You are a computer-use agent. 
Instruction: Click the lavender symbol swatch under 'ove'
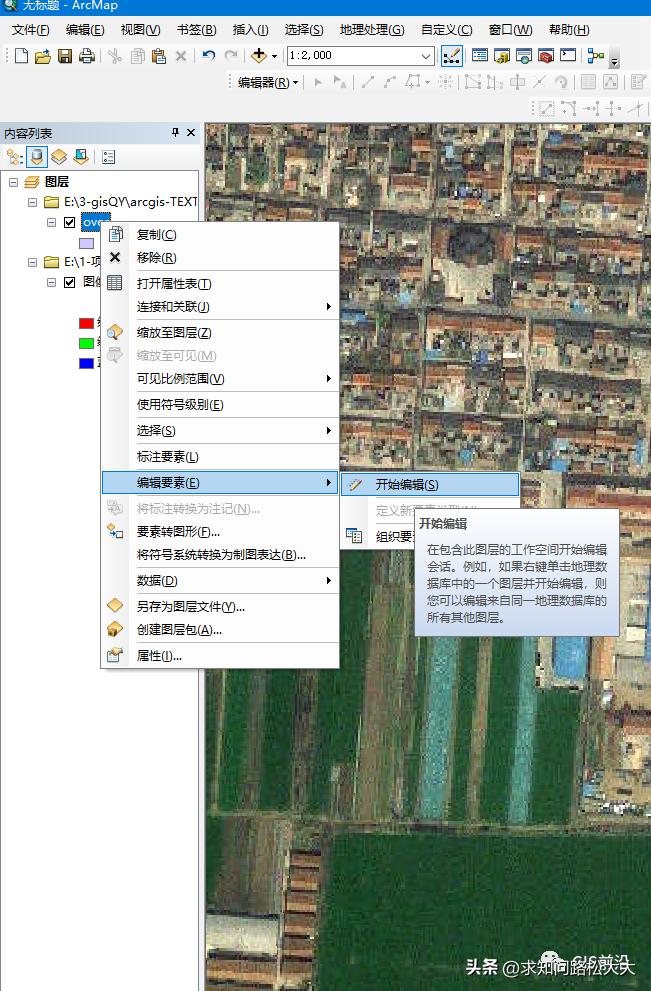pos(87,243)
